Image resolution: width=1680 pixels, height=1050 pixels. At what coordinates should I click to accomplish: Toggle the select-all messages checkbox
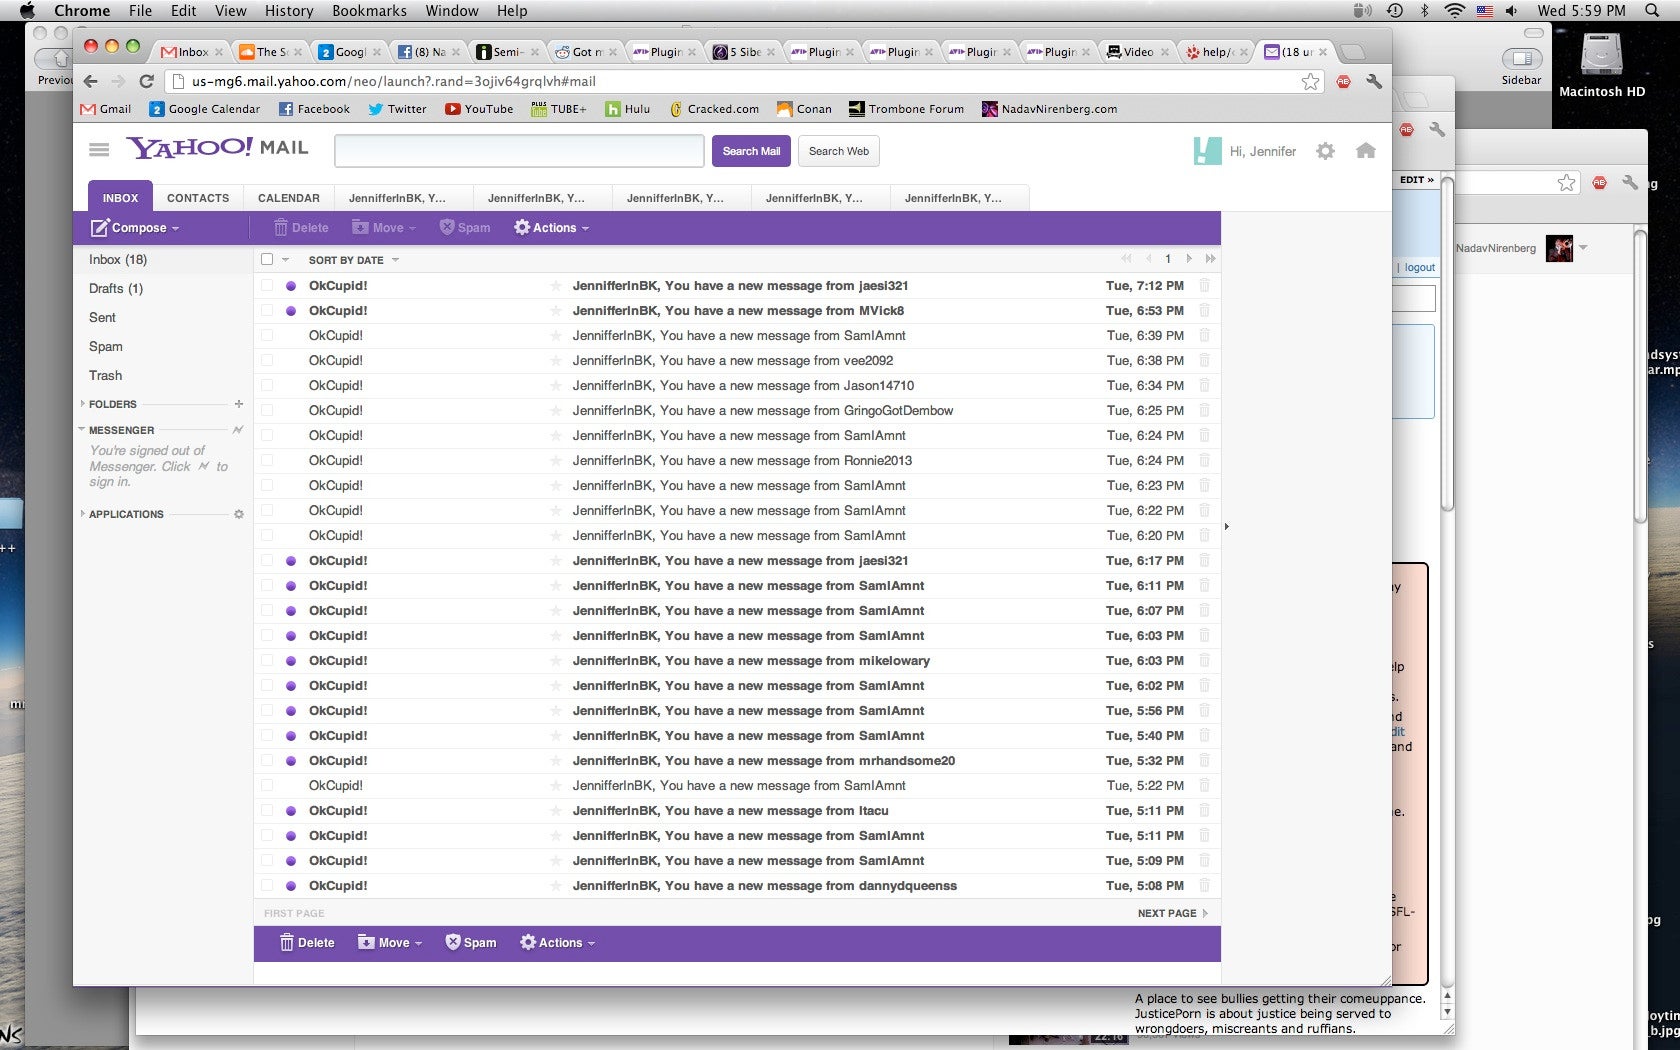pos(267,260)
